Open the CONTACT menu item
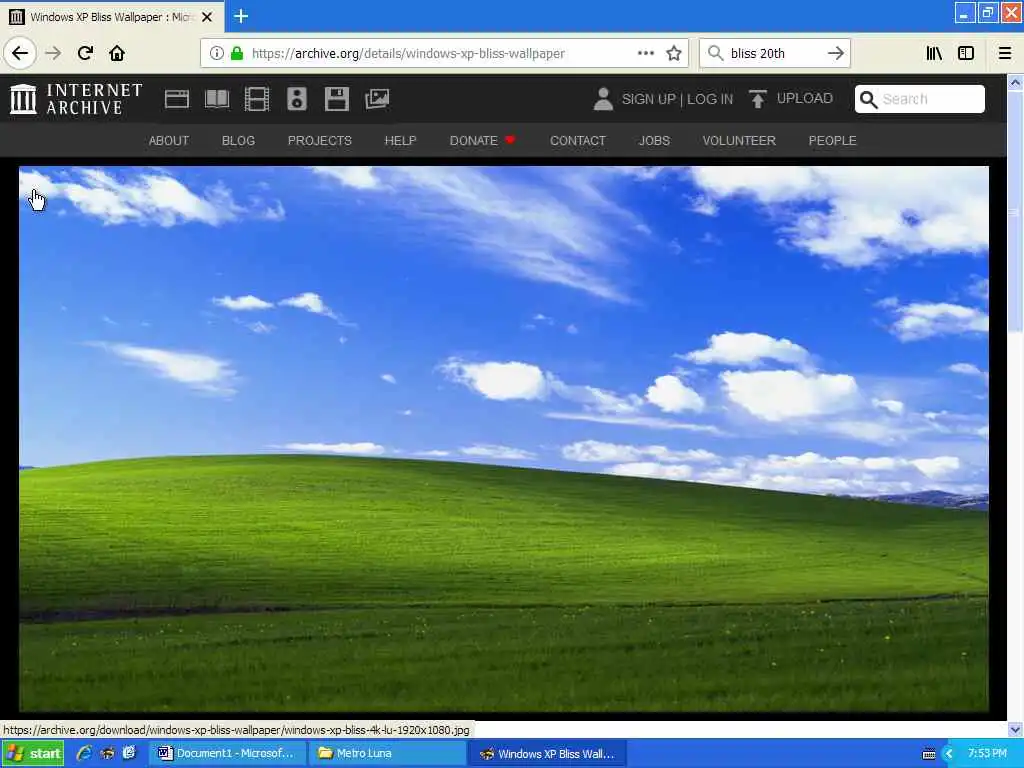 tap(578, 140)
